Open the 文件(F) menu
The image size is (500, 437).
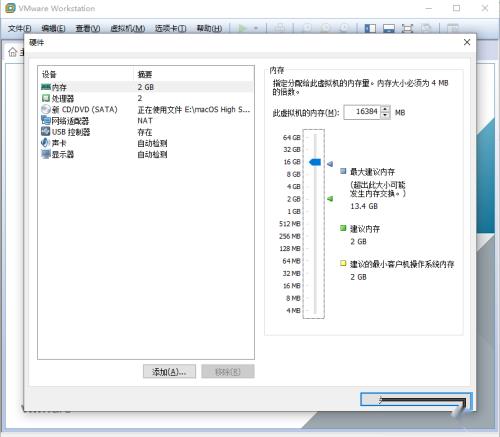(19, 29)
